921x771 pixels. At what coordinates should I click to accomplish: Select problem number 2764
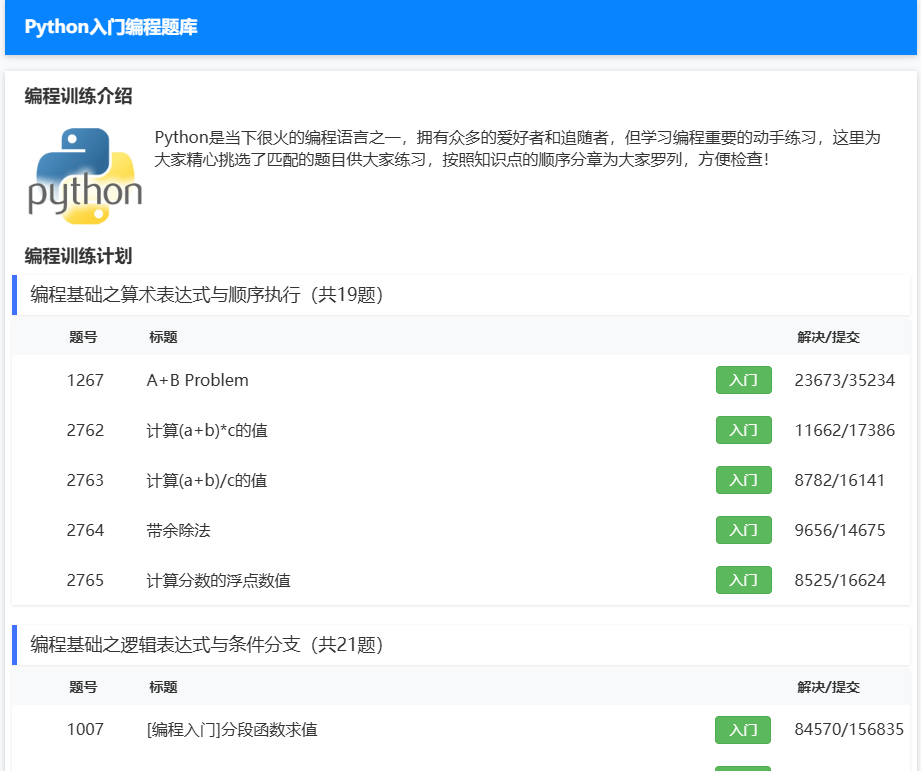click(85, 530)
